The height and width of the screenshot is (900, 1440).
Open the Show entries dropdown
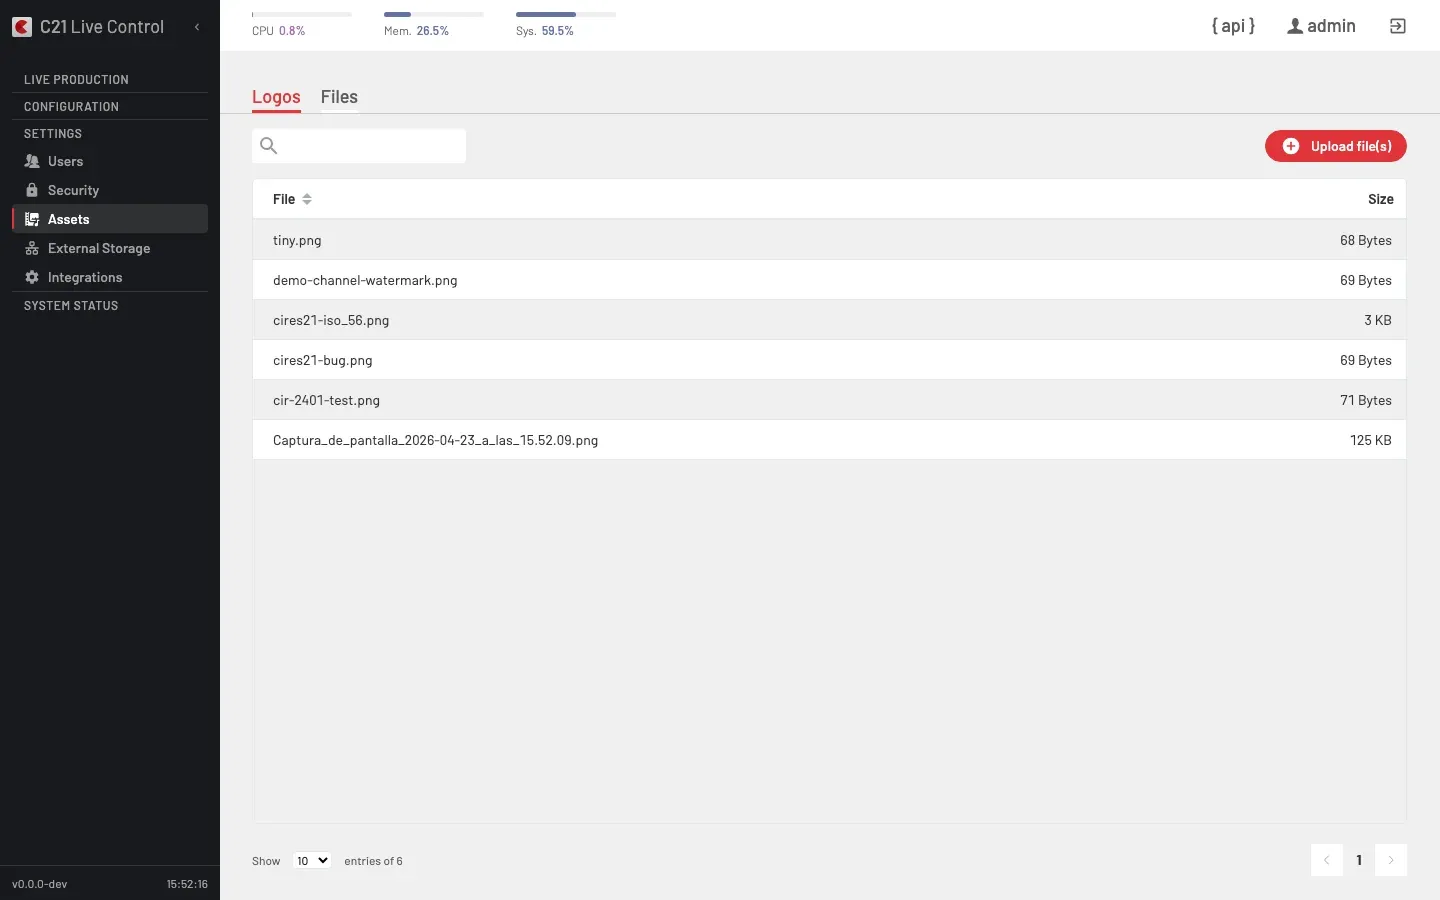(312, 860)
